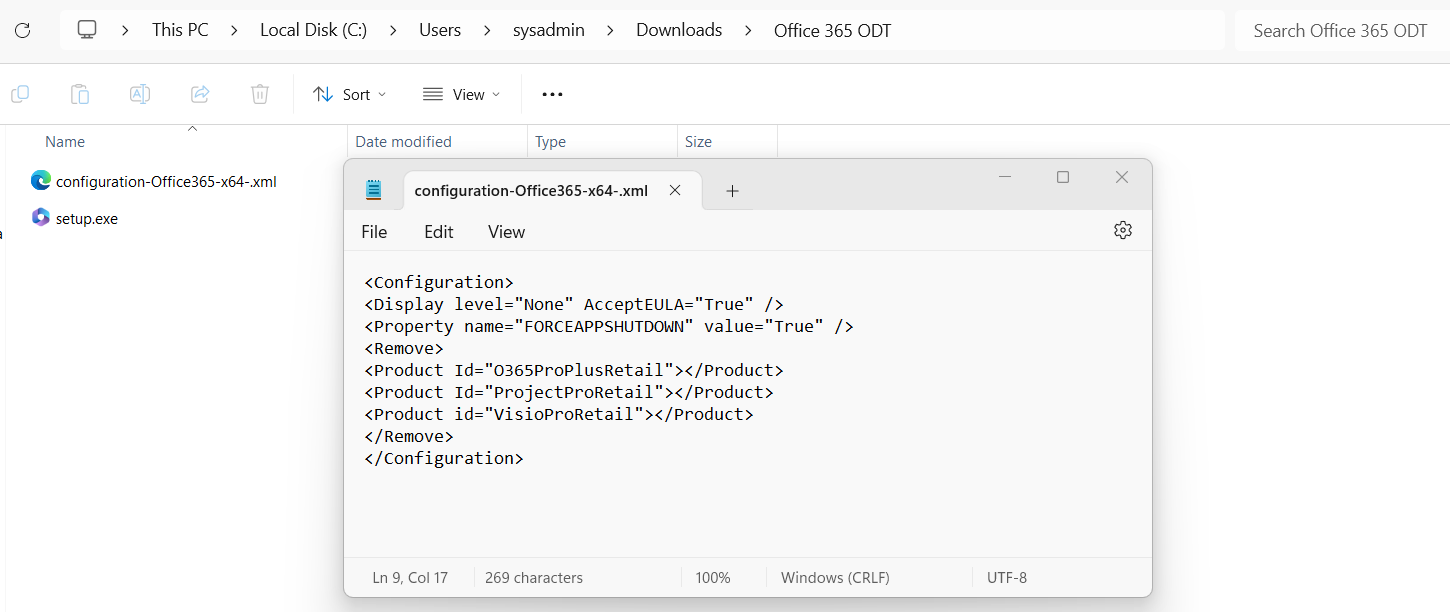Screen dimensions: 1450x612
Task: Open the Edit menu in Notepad
Action: [438, 231]
